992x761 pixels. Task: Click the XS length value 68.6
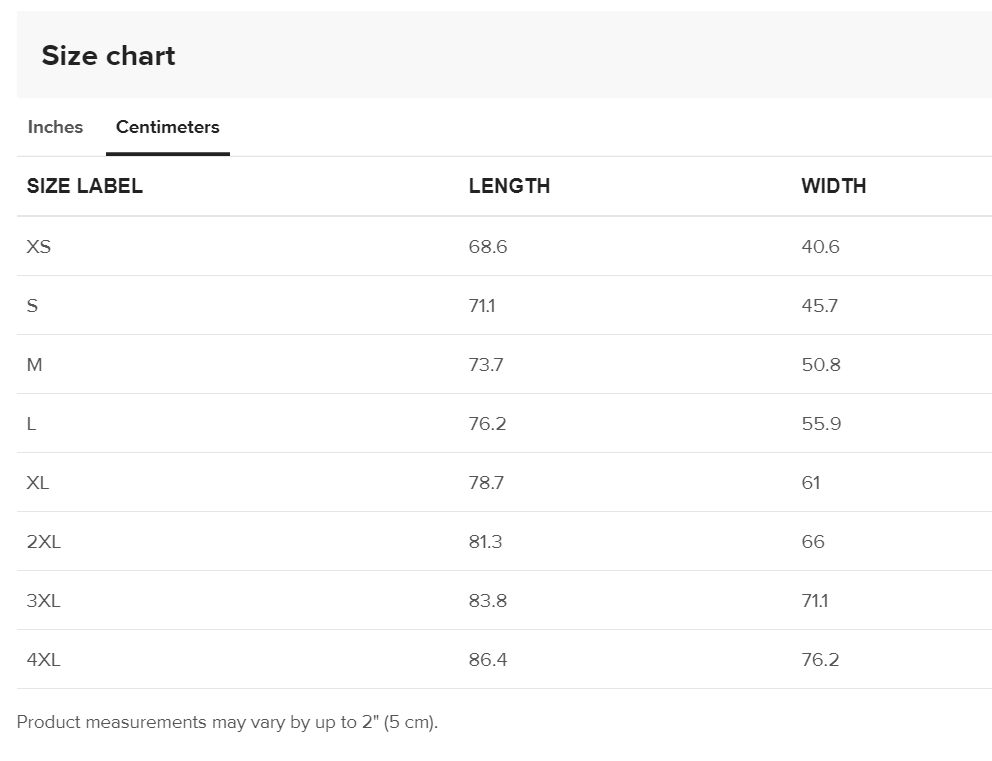click(488, 246)
